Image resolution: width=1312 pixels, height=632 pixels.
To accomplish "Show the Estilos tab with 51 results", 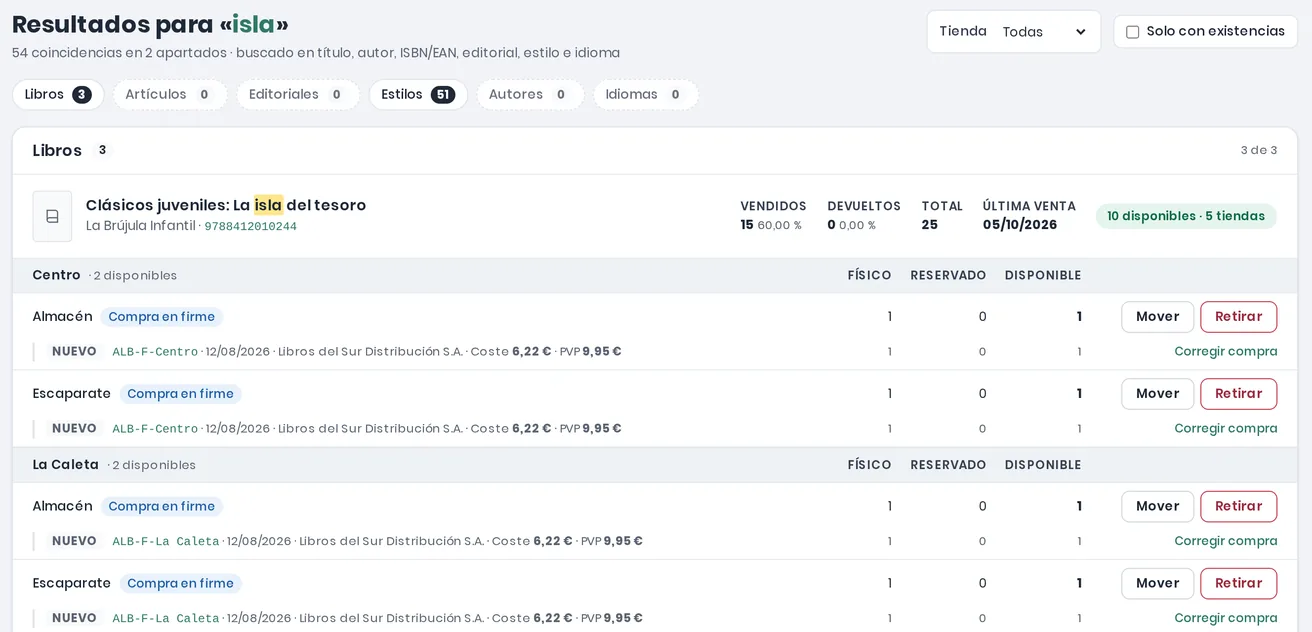I will [418, 95].
